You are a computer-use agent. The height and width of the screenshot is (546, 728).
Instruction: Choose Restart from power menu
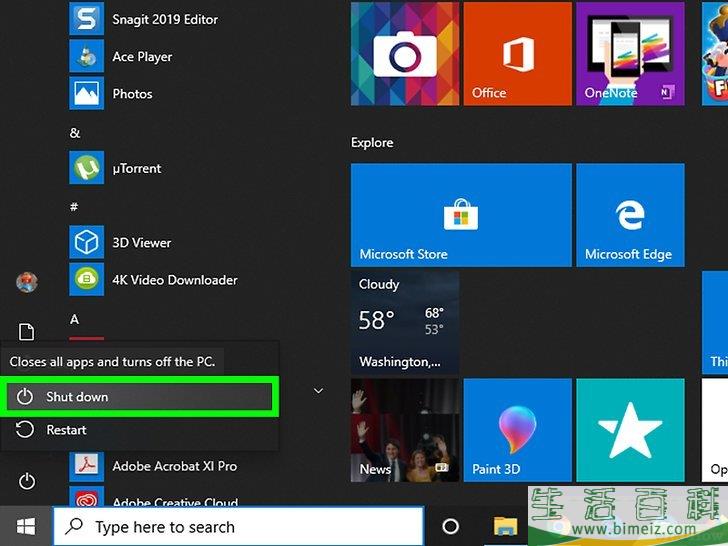66,430
